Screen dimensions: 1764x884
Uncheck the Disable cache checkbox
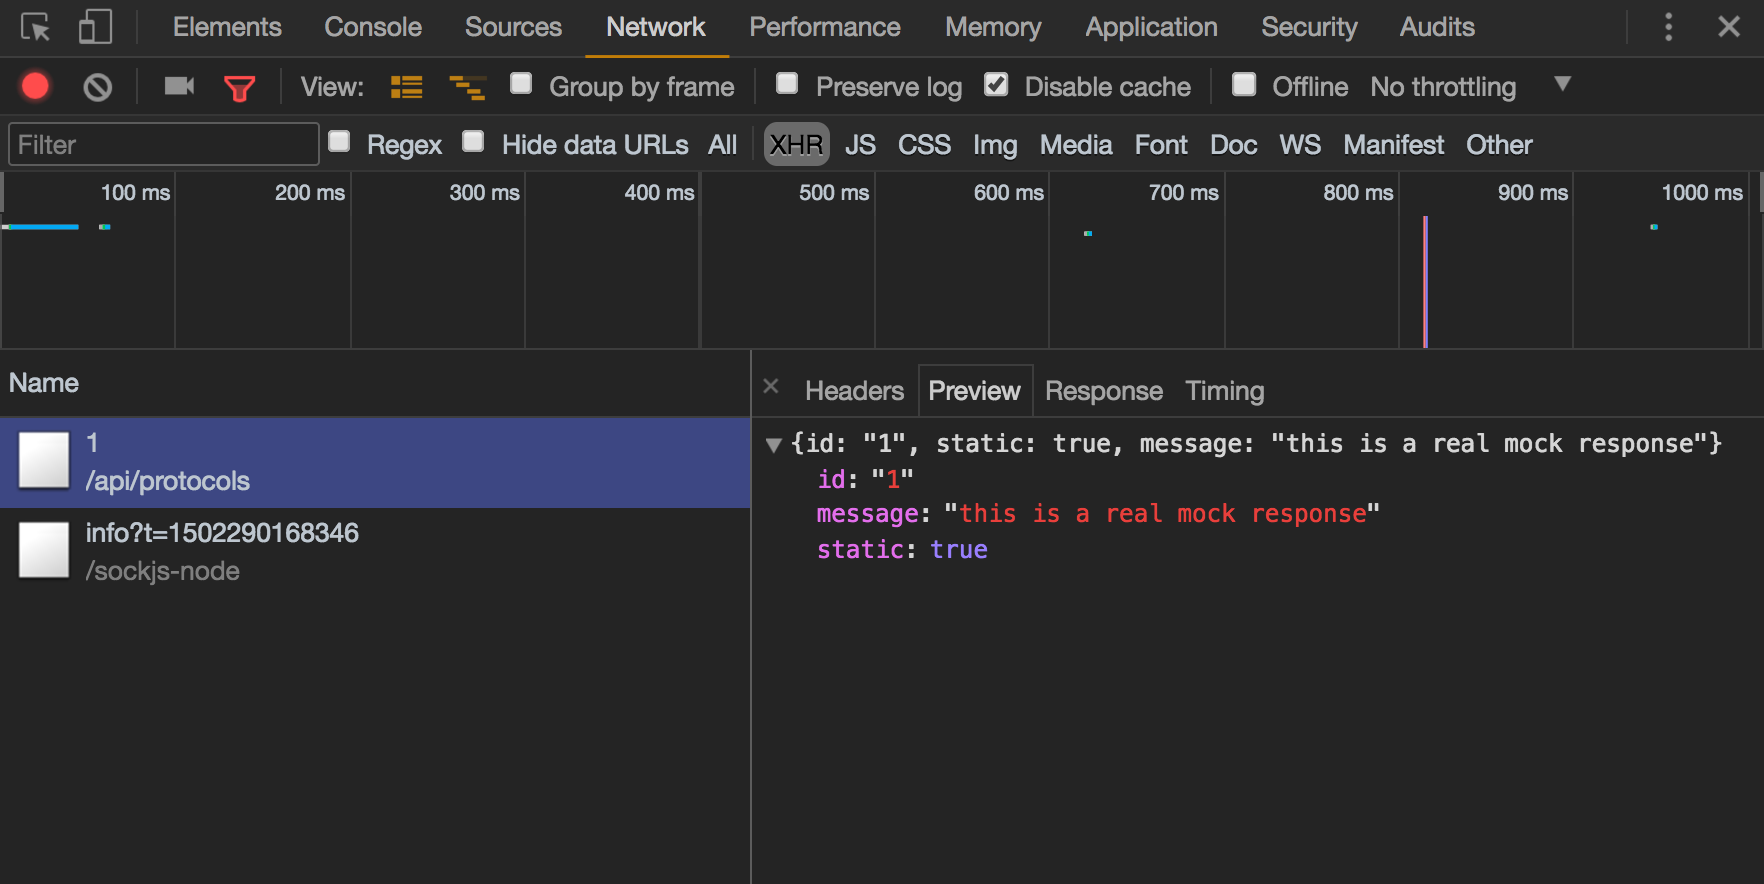click(x=996, y=84)
